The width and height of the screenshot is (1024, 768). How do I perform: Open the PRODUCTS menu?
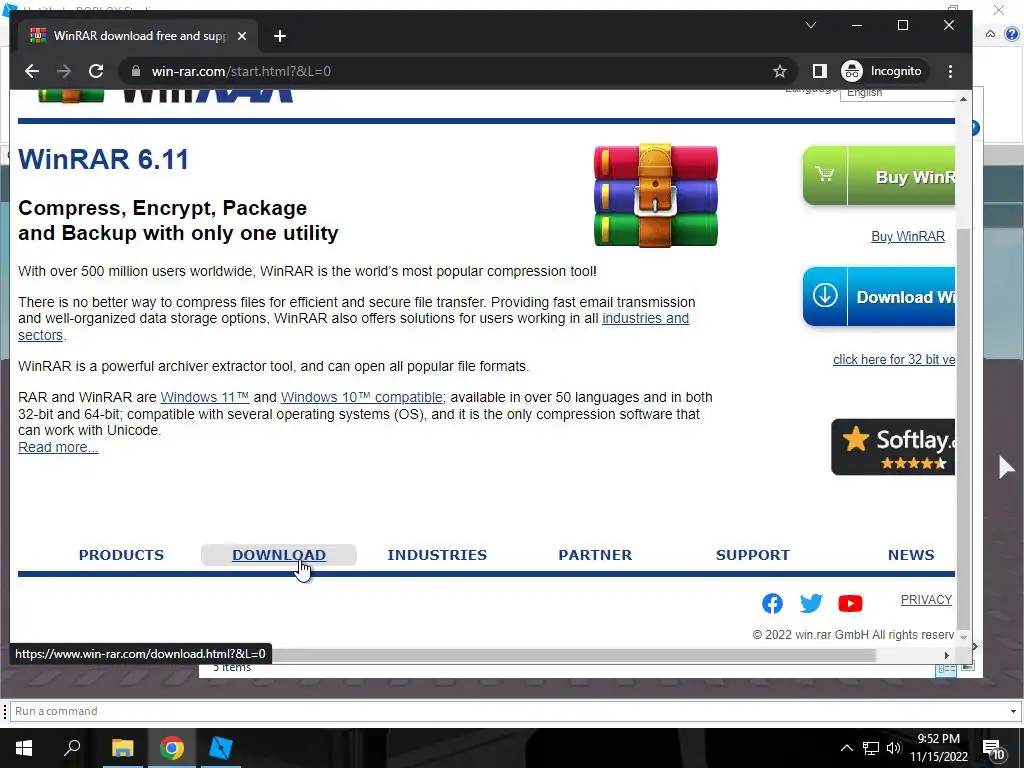pos(121,555)
